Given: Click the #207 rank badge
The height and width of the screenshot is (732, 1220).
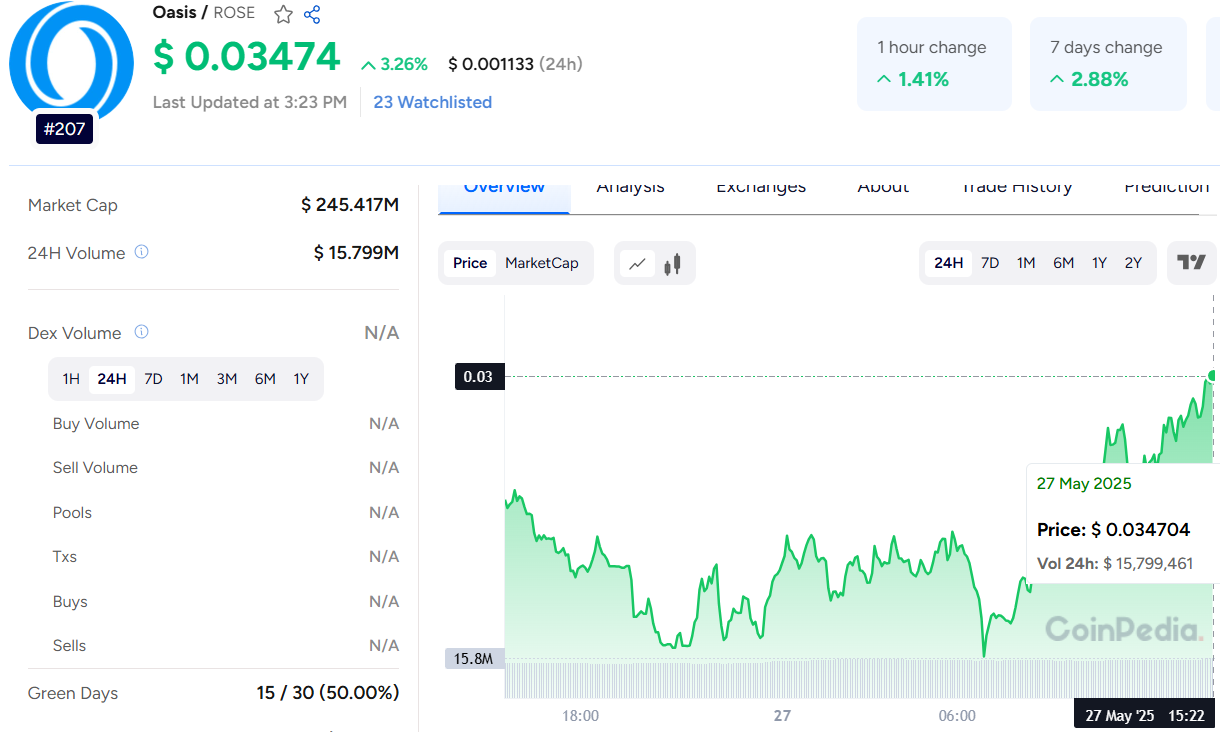Looking at the screenshot, I should click(65, 129).
